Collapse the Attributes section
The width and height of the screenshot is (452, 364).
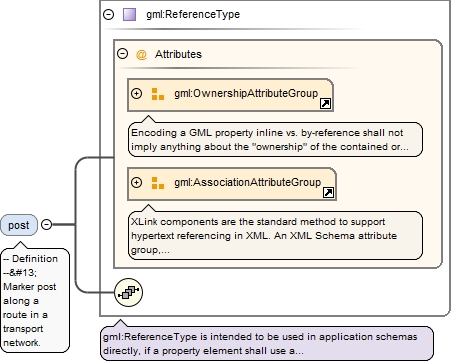click(x=123, y=54)
